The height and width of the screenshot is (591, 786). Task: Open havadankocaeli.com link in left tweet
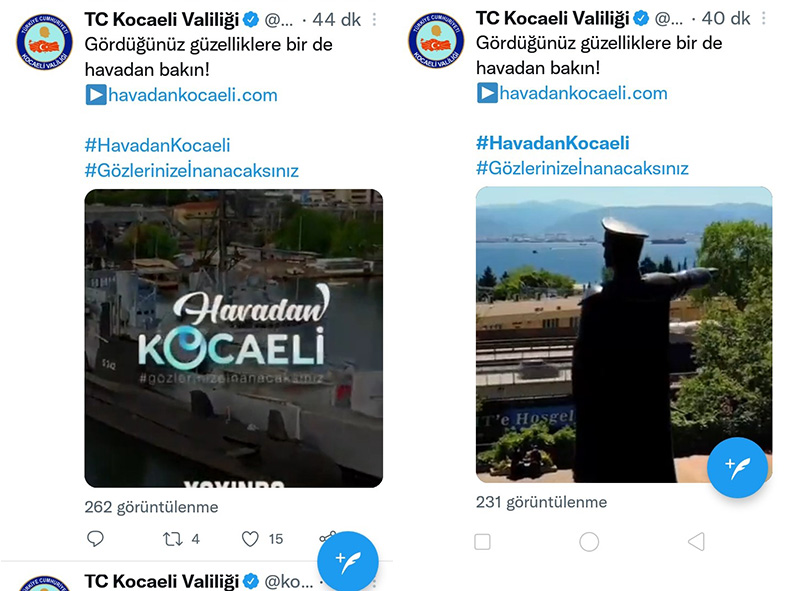(192, 95)
